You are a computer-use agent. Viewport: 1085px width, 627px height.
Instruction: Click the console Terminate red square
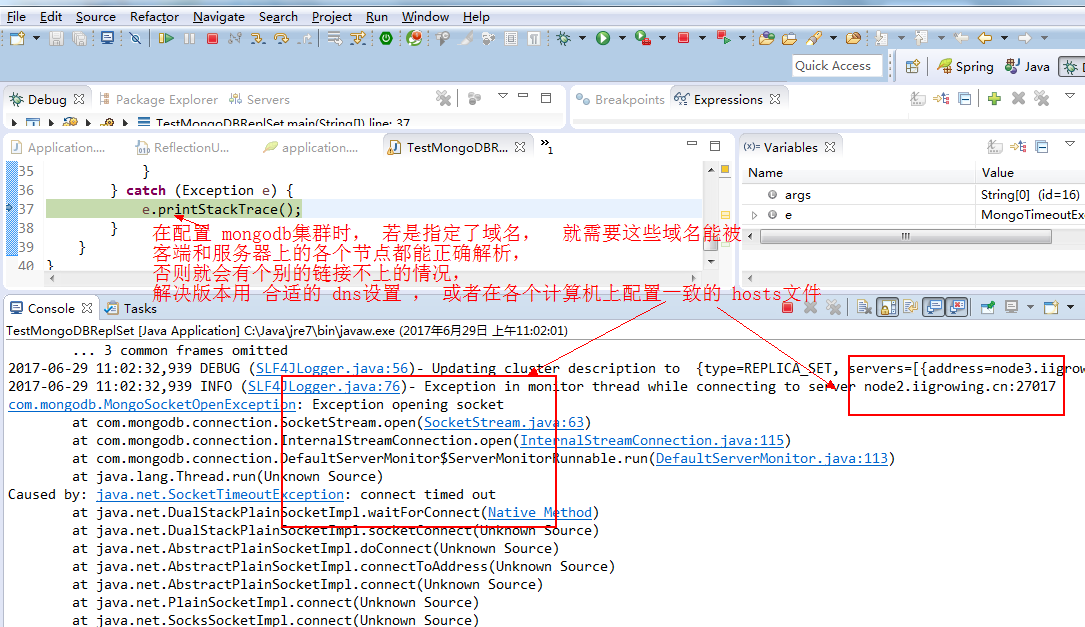[x=787, y=307]
